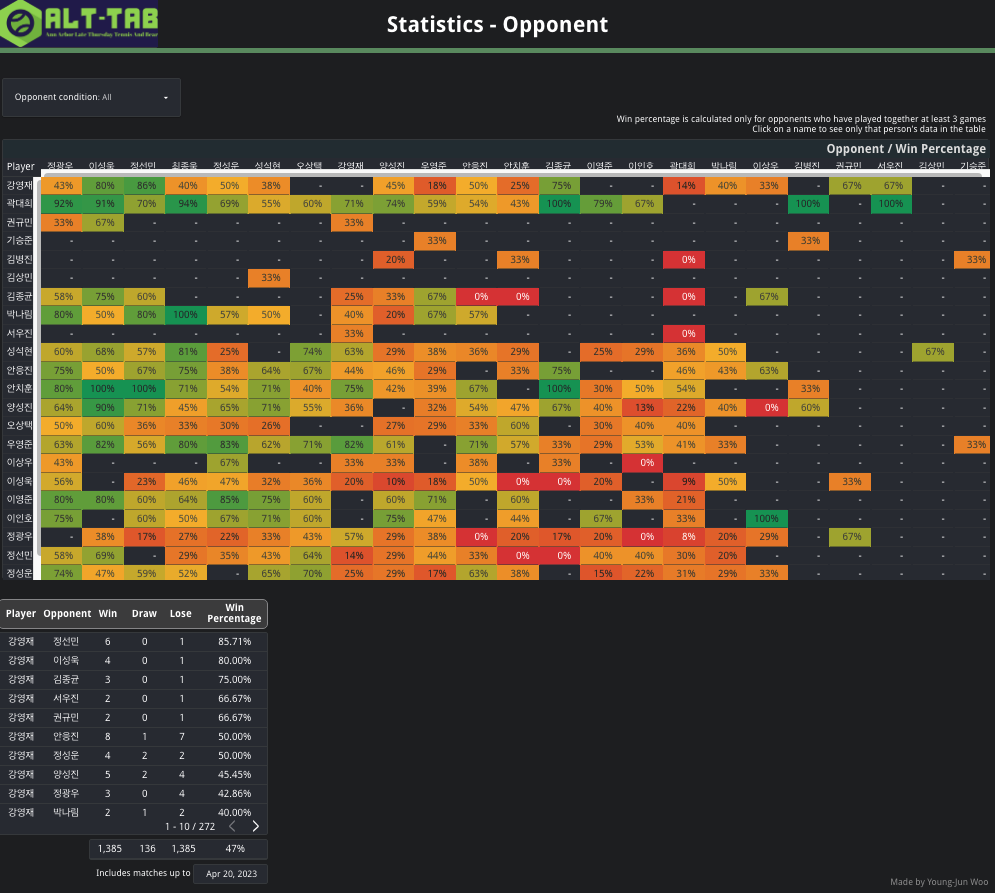Viewport: 995px width, 893px height.
Task: Click the Player header above heatmap rows
Action: (20, 167)
